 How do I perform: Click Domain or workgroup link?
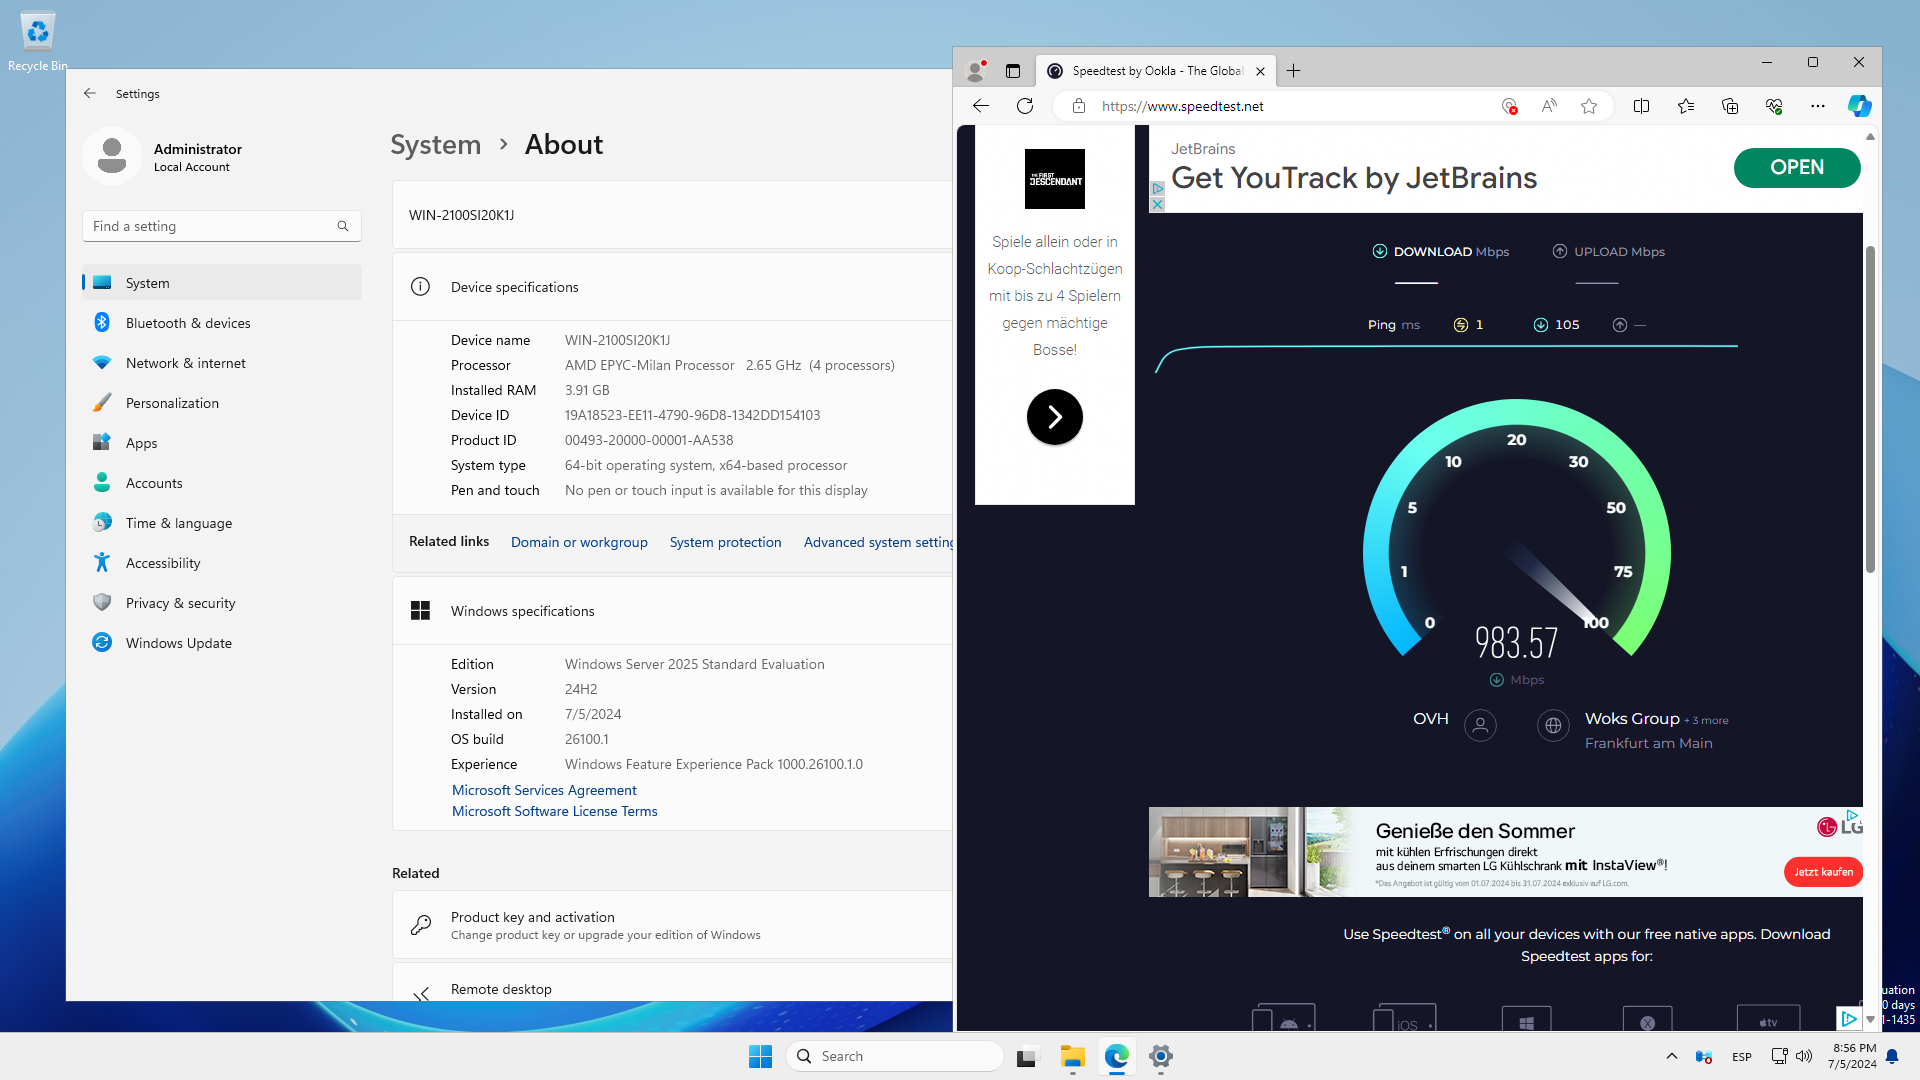[x=579, y=542]
